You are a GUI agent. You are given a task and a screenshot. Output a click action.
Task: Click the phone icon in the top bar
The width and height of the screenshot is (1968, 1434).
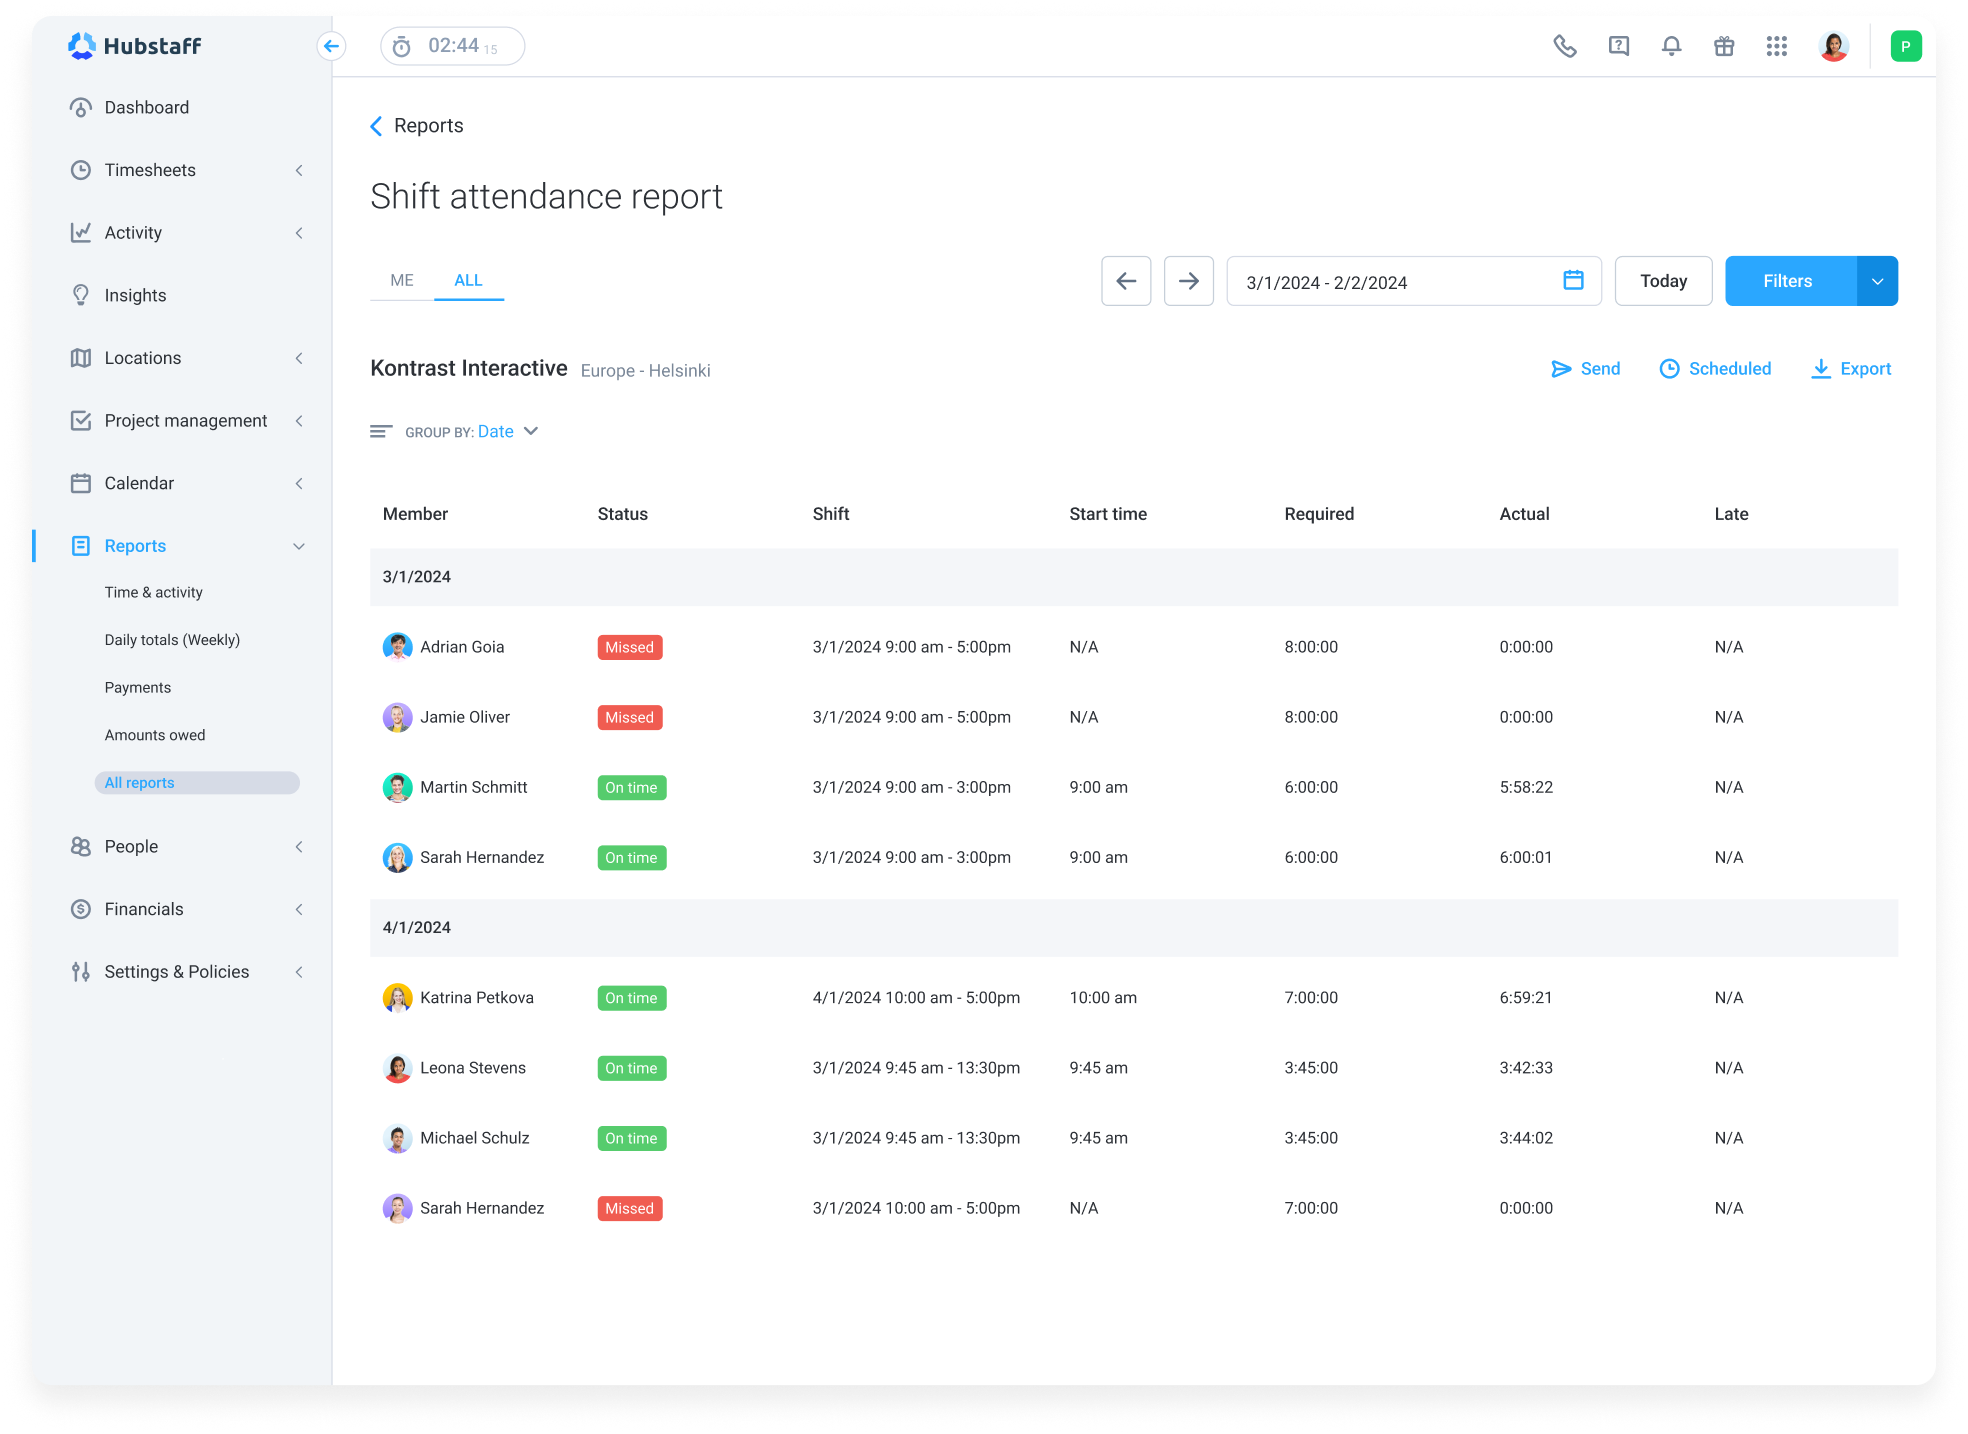pyautogui.click(x=1564, y=46)
